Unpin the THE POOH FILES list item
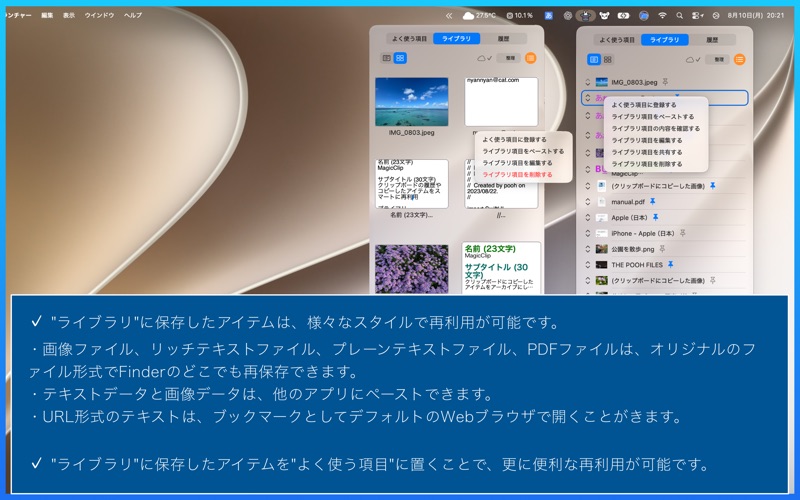 click(671, 265)
